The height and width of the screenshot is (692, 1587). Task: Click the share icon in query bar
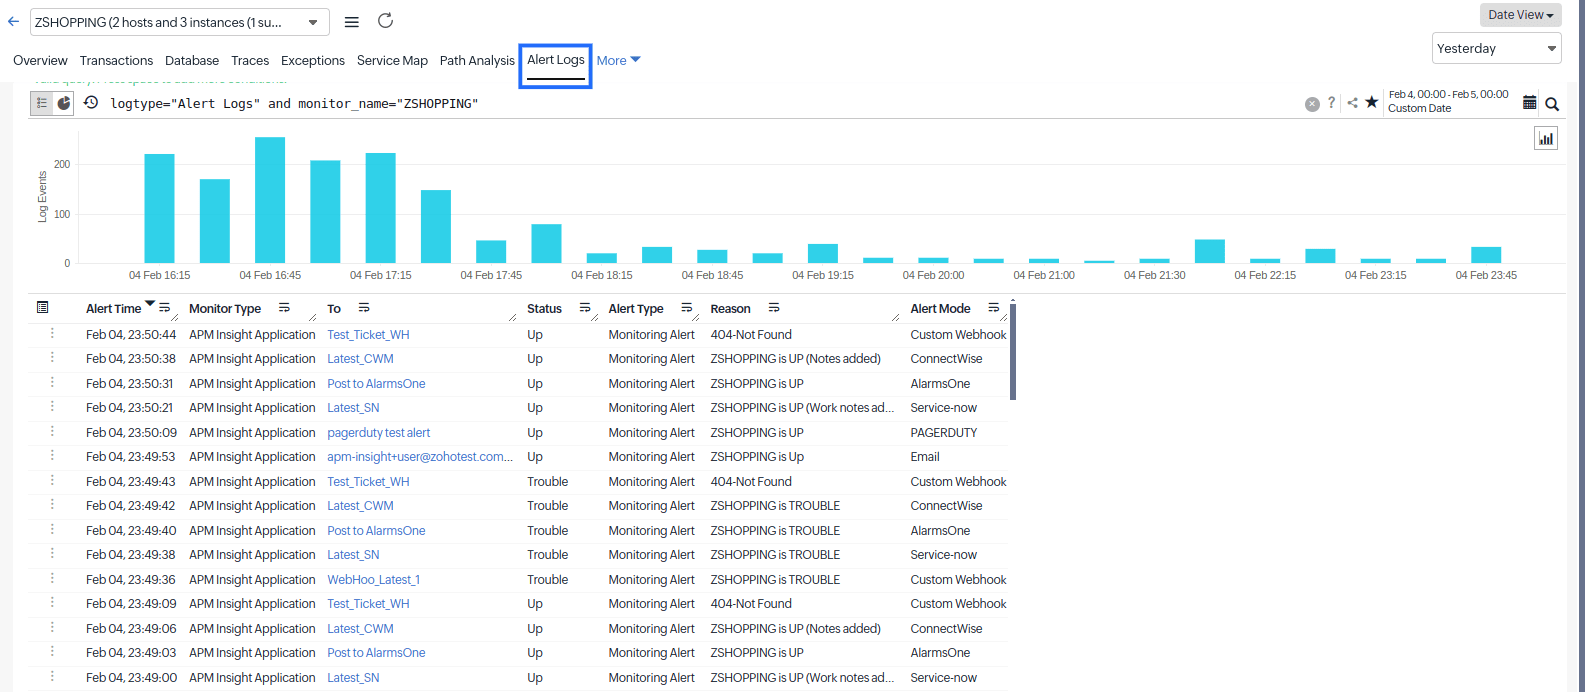1352,103
